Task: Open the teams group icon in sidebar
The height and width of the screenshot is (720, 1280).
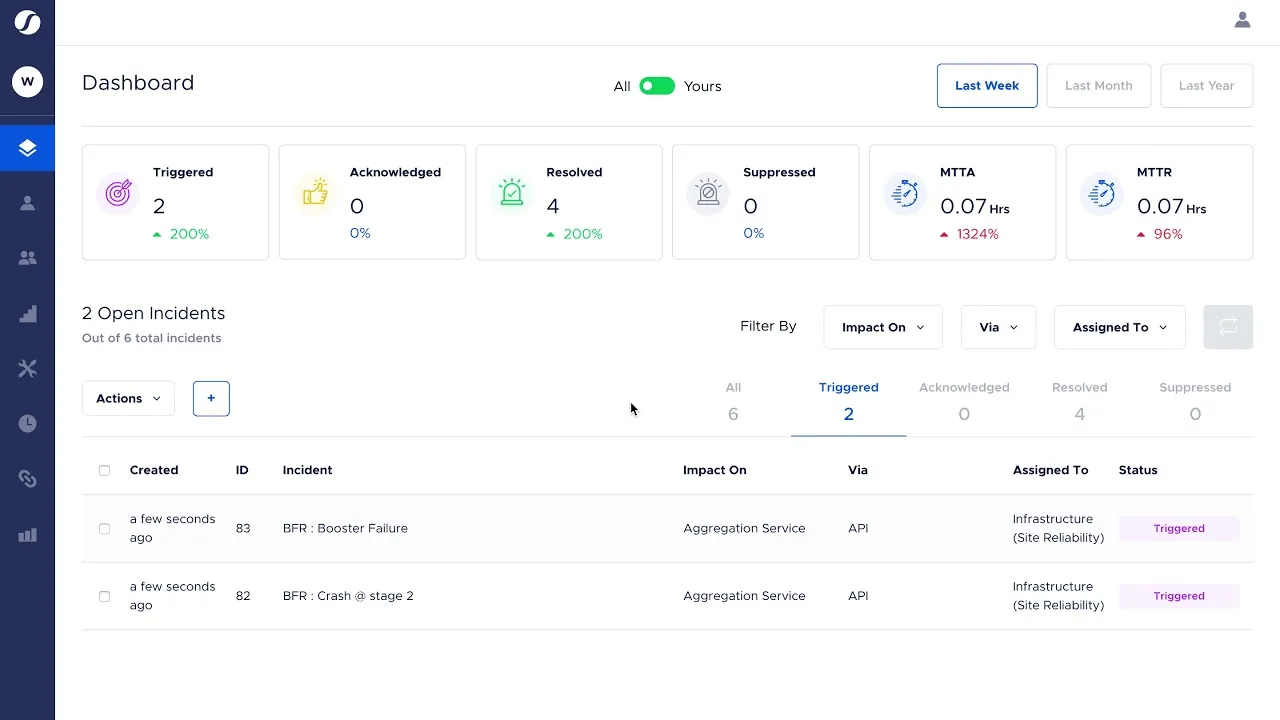Action: pos(27,258)
